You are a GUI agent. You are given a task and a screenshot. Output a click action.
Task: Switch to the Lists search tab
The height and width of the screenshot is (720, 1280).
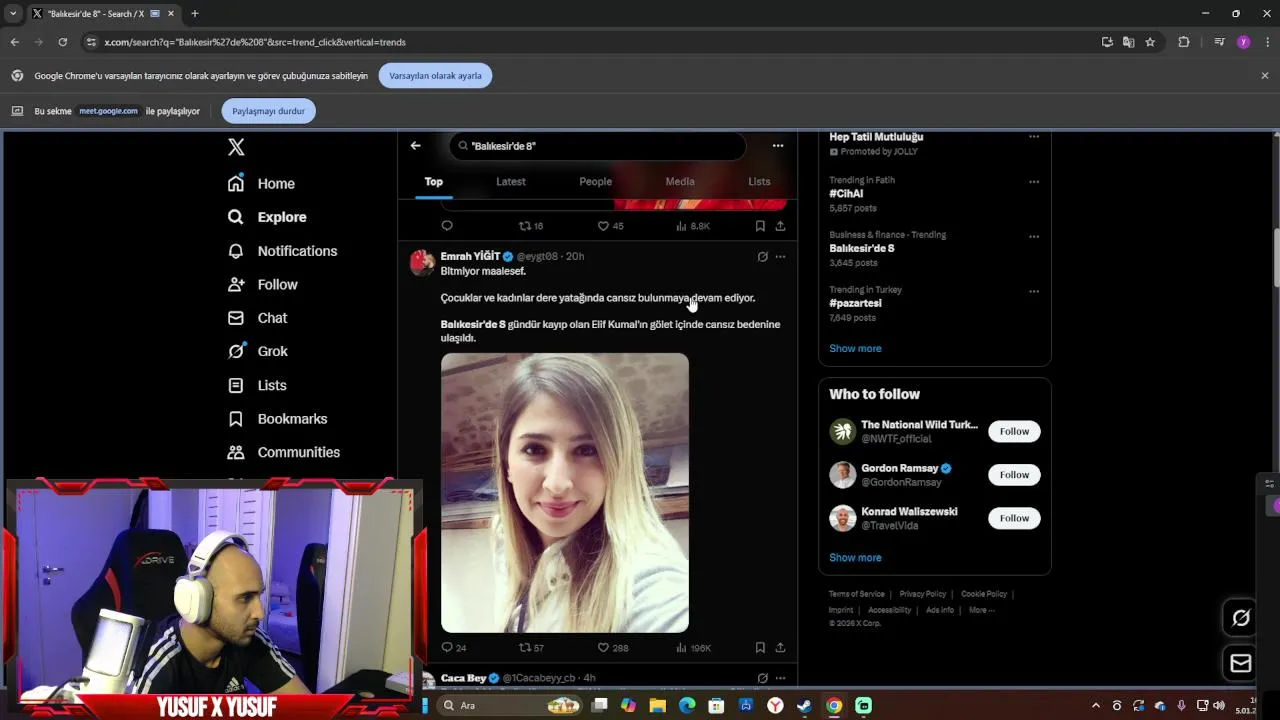click(759, 182)
